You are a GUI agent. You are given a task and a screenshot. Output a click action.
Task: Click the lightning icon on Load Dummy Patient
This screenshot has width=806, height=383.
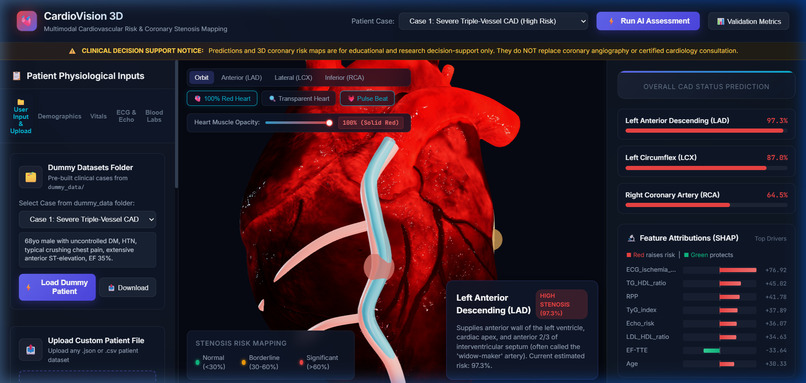(28, 287)
